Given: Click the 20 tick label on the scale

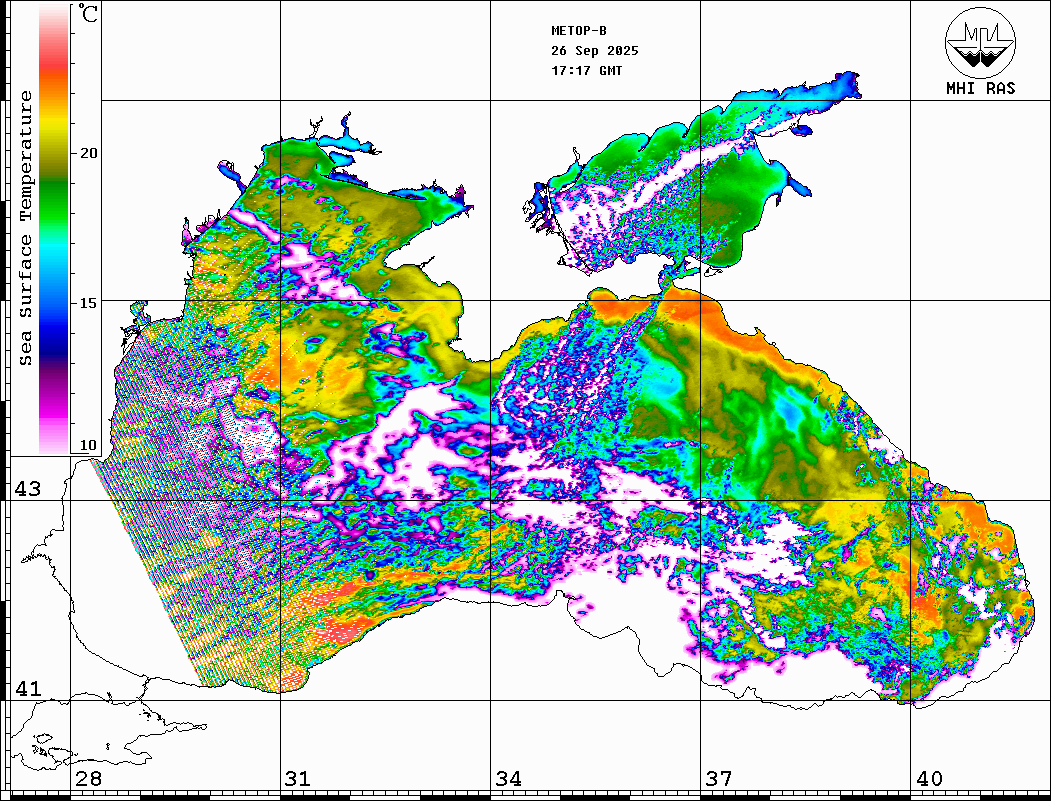Looking at the screenshot, I should [89, 153].
